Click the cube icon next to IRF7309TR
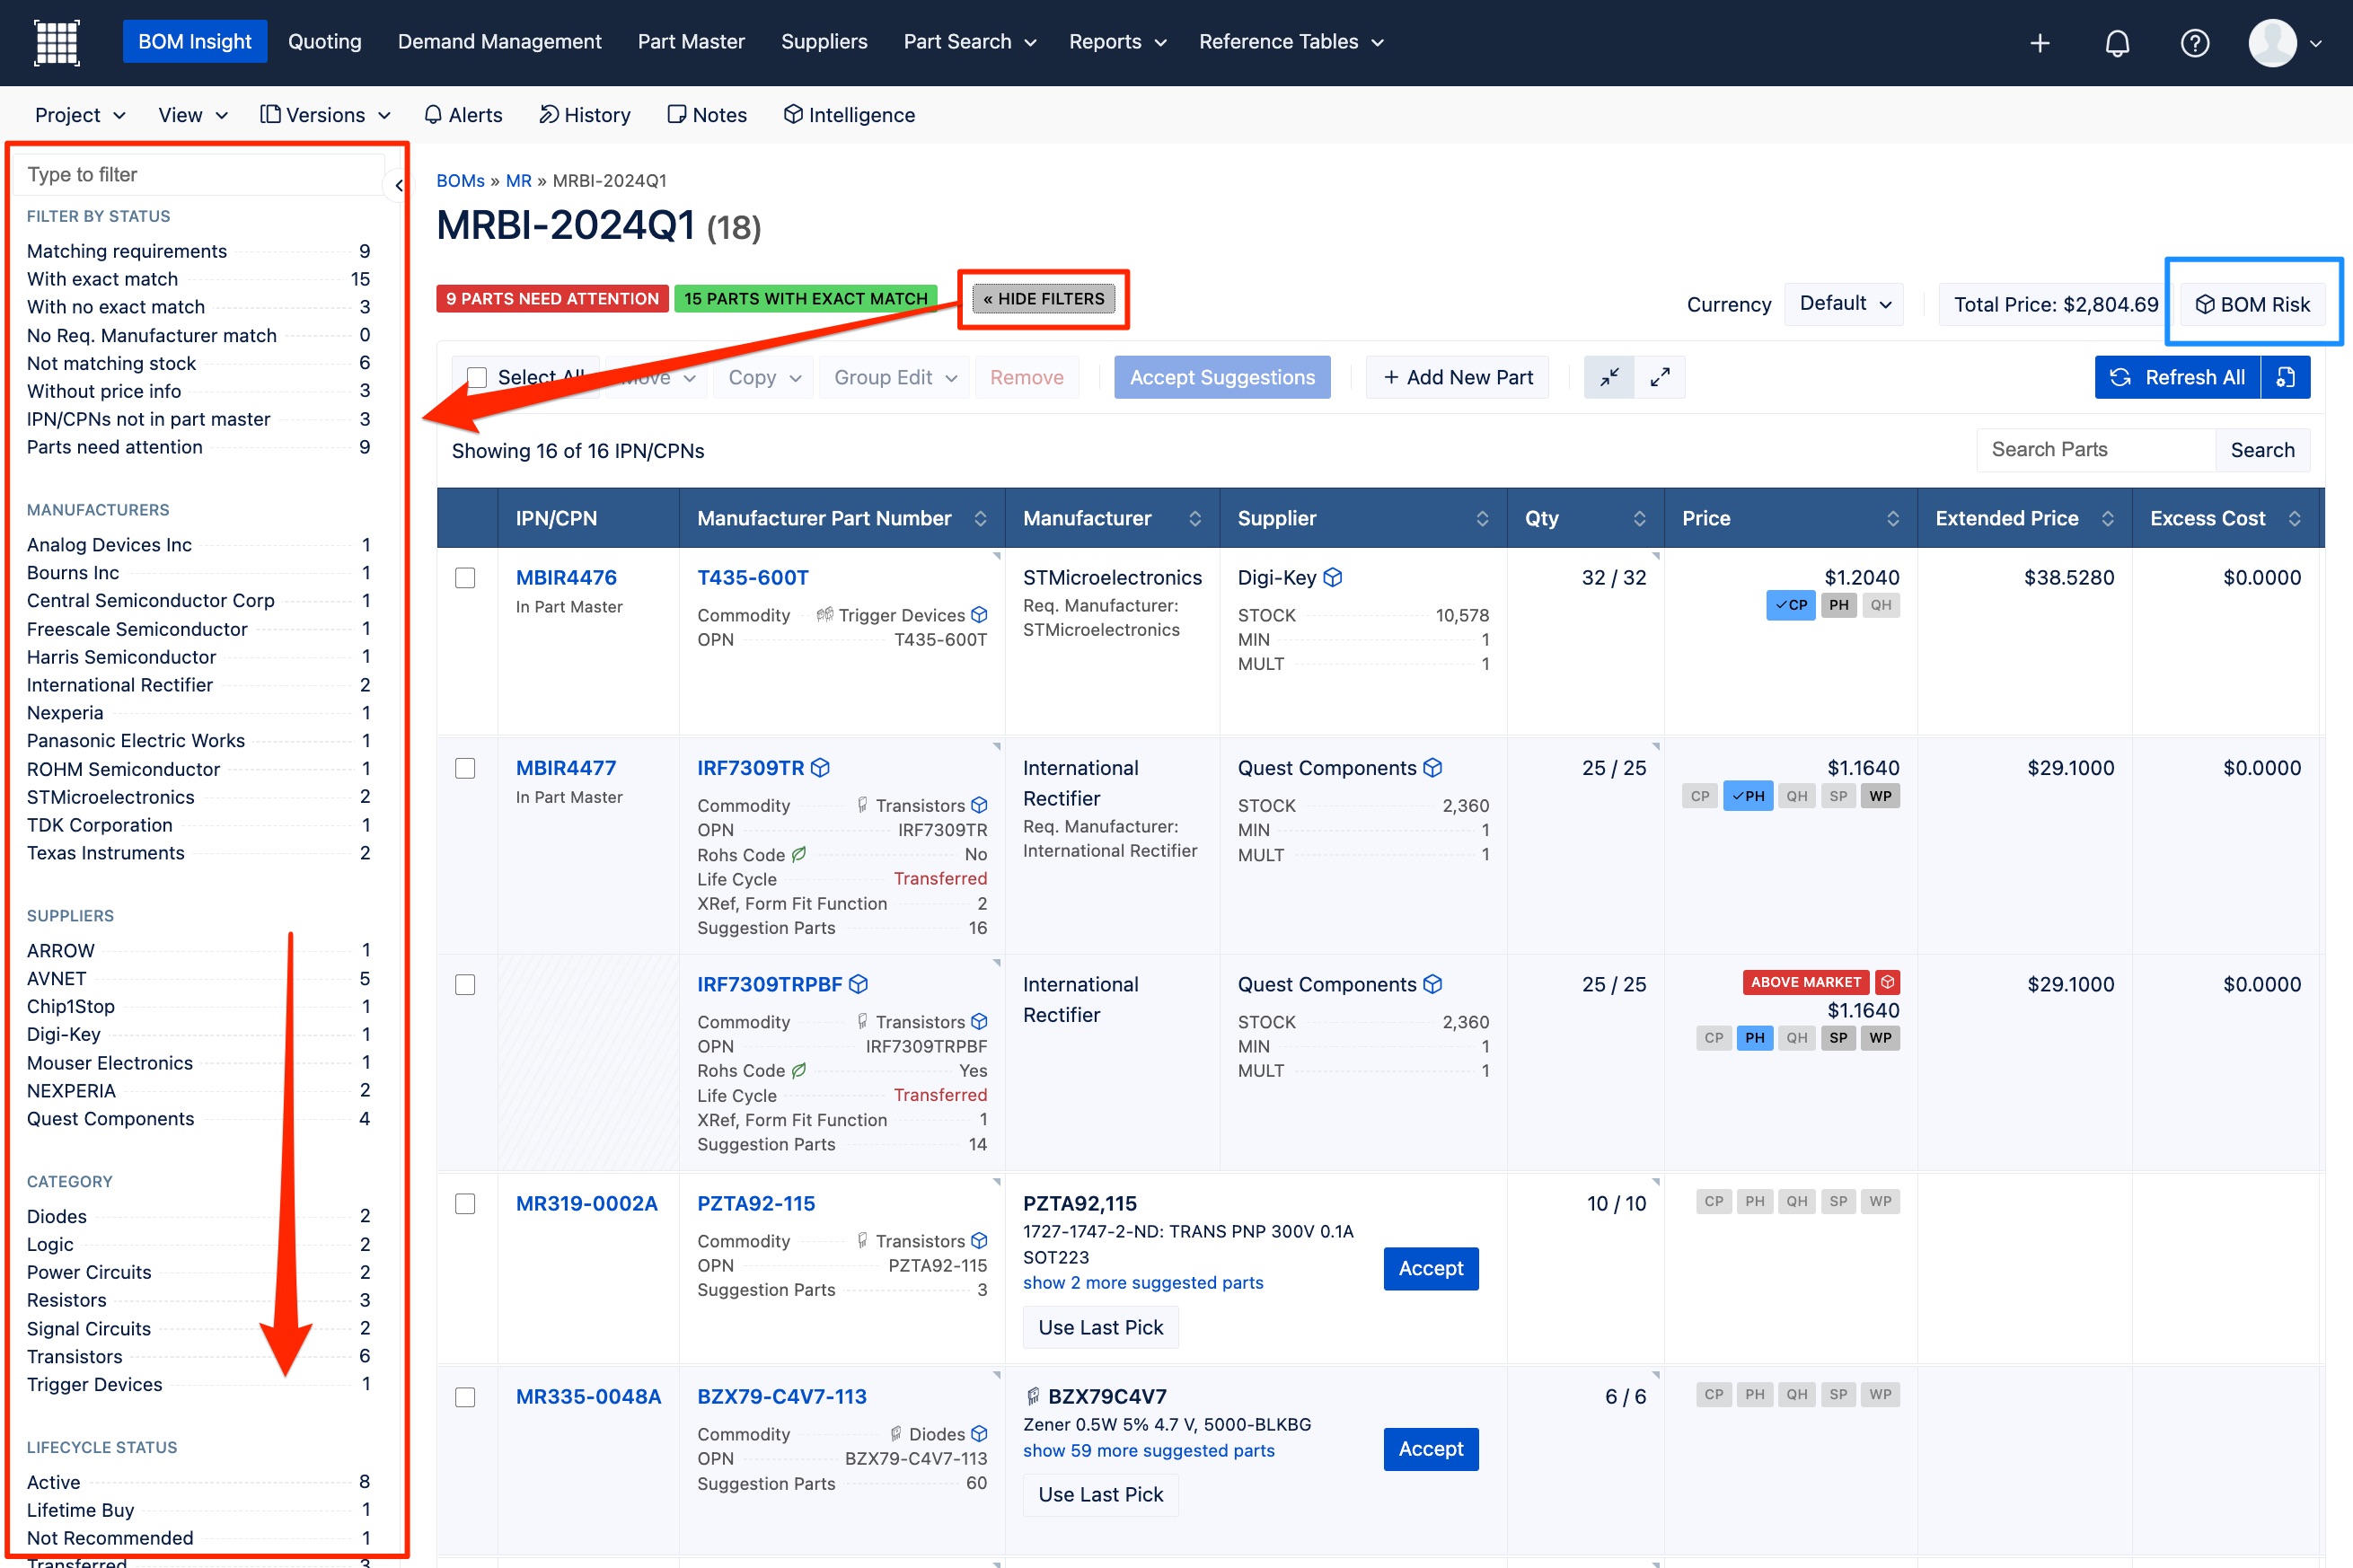This screenshot has width=2353, height=1568. 820,768
